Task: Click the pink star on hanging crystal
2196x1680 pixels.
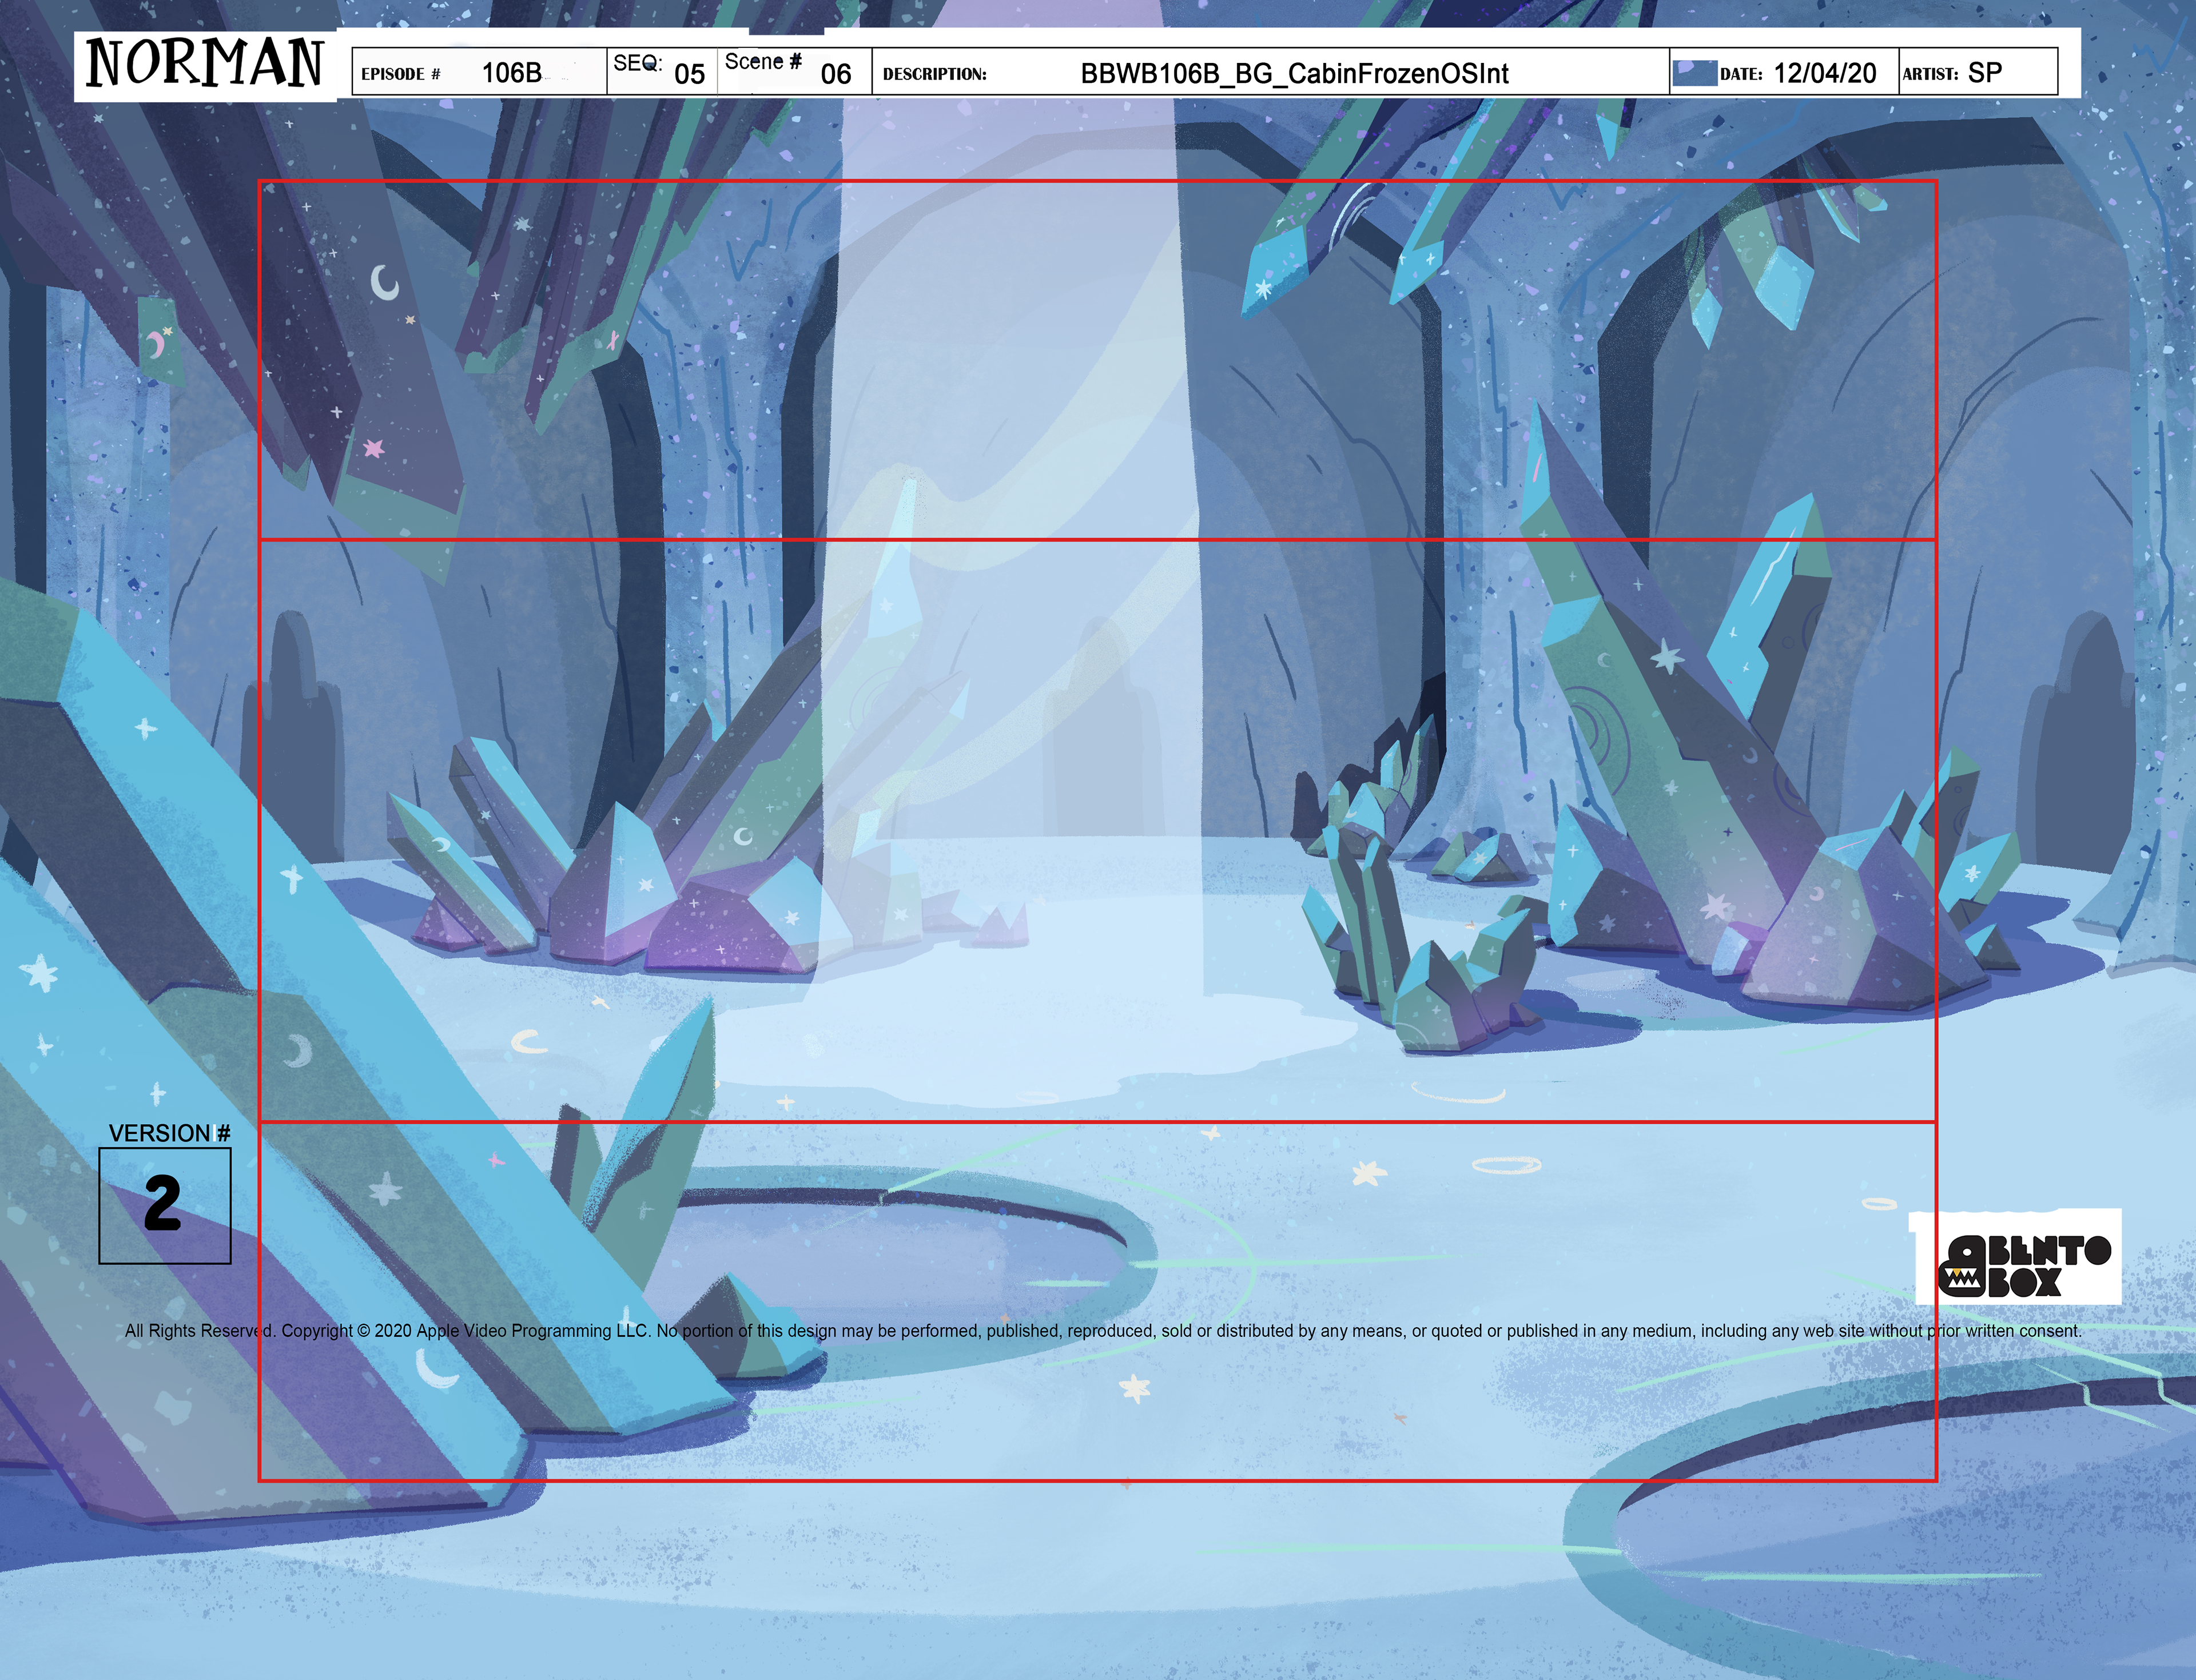Action: 374,448
